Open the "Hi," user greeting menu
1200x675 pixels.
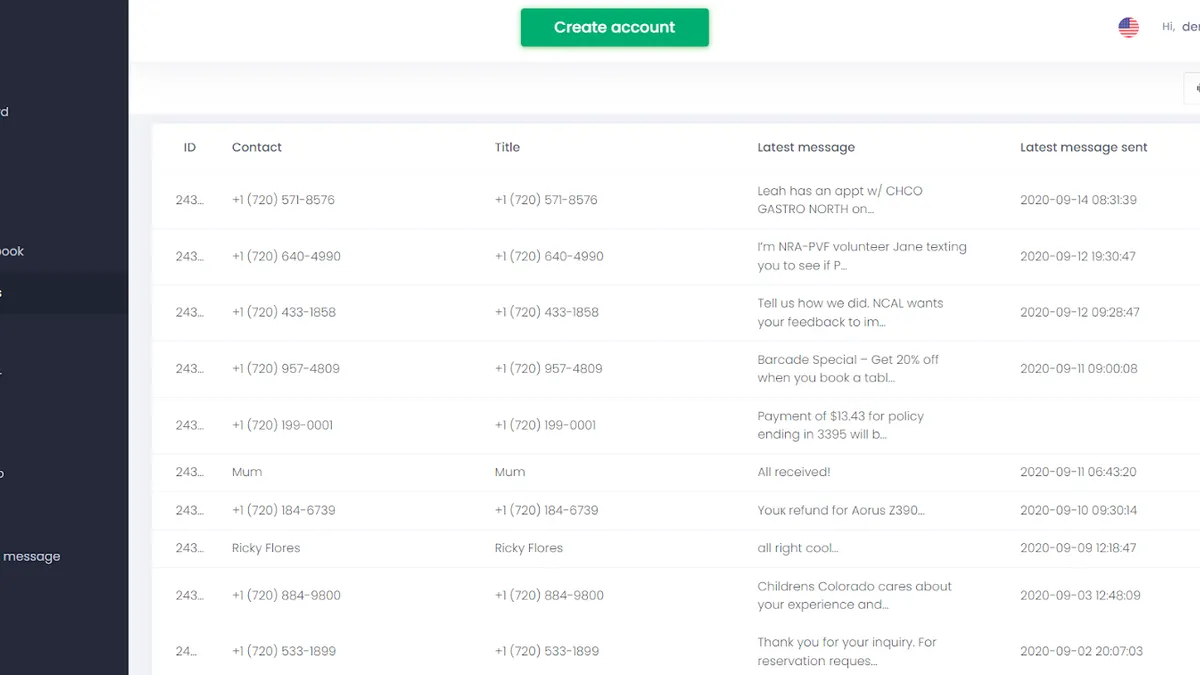pyautogui.click(x=1180, y=27)
